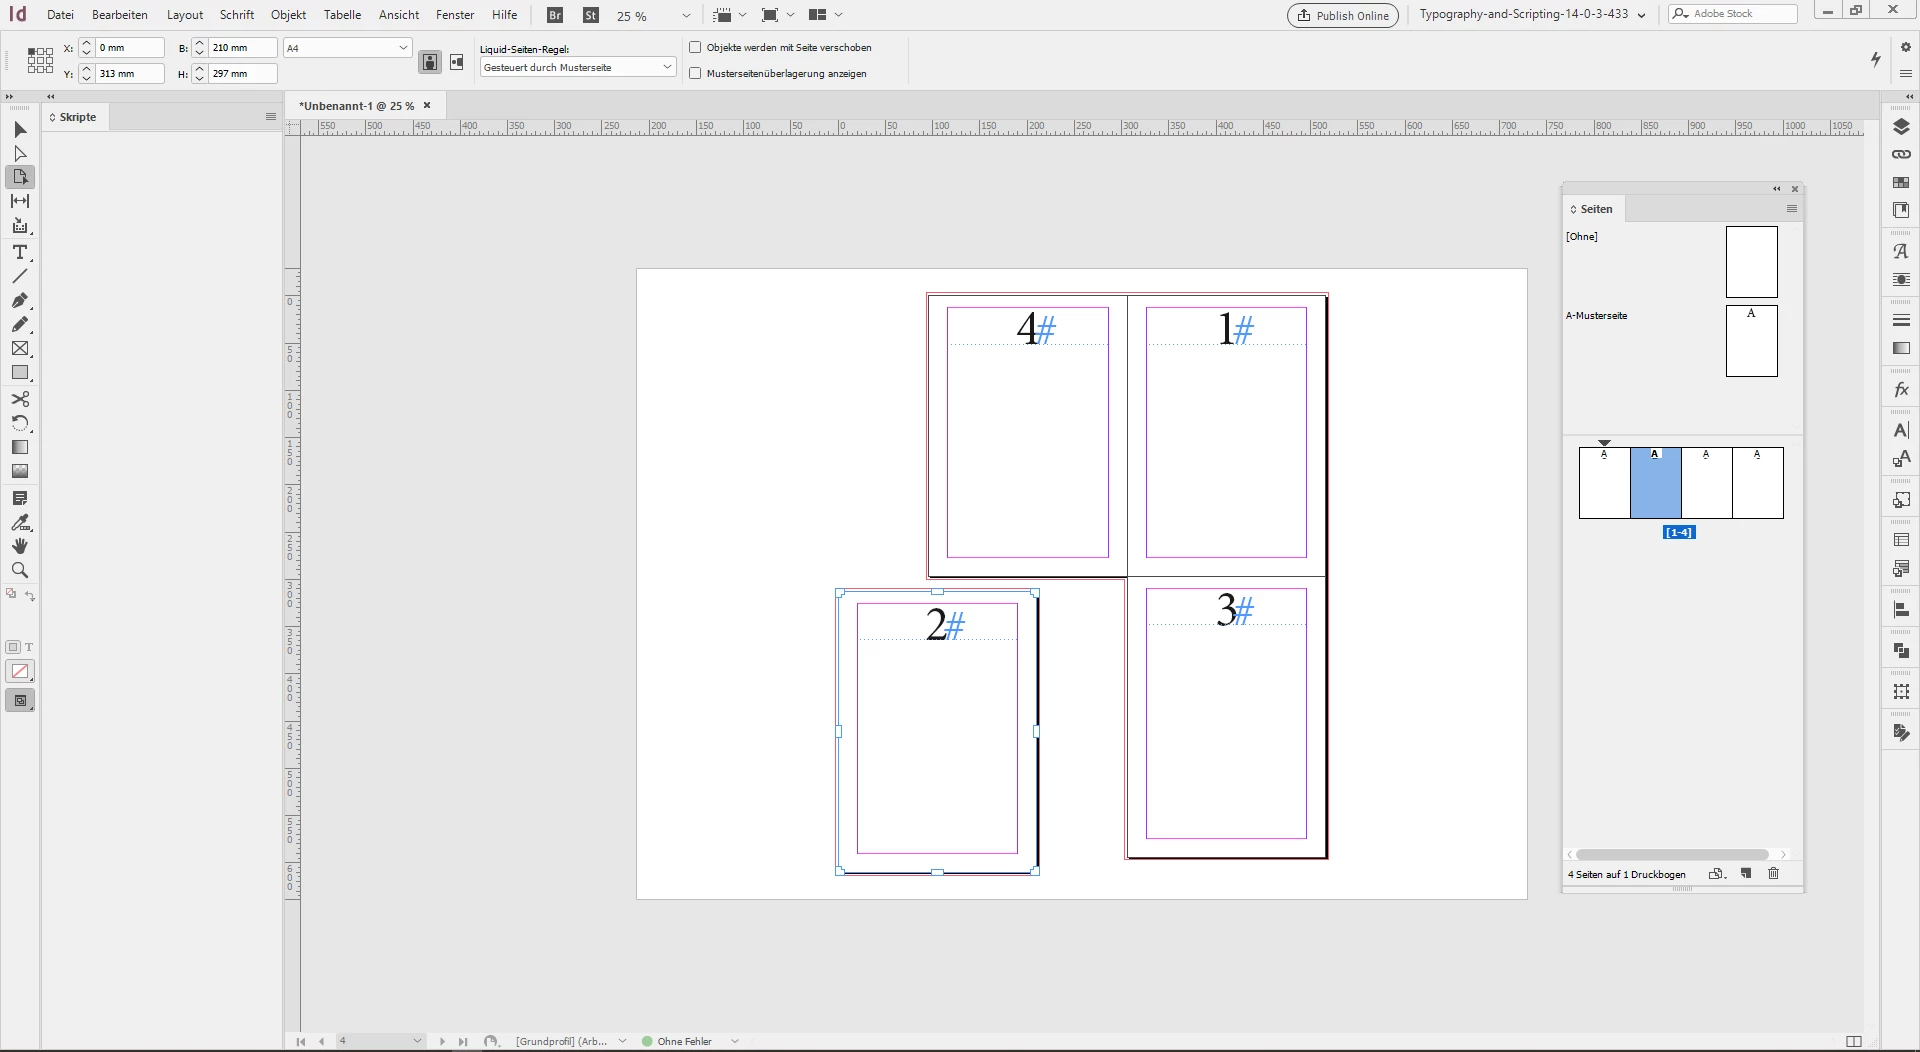Open the Layers panel icon

tap(1901, 127)
